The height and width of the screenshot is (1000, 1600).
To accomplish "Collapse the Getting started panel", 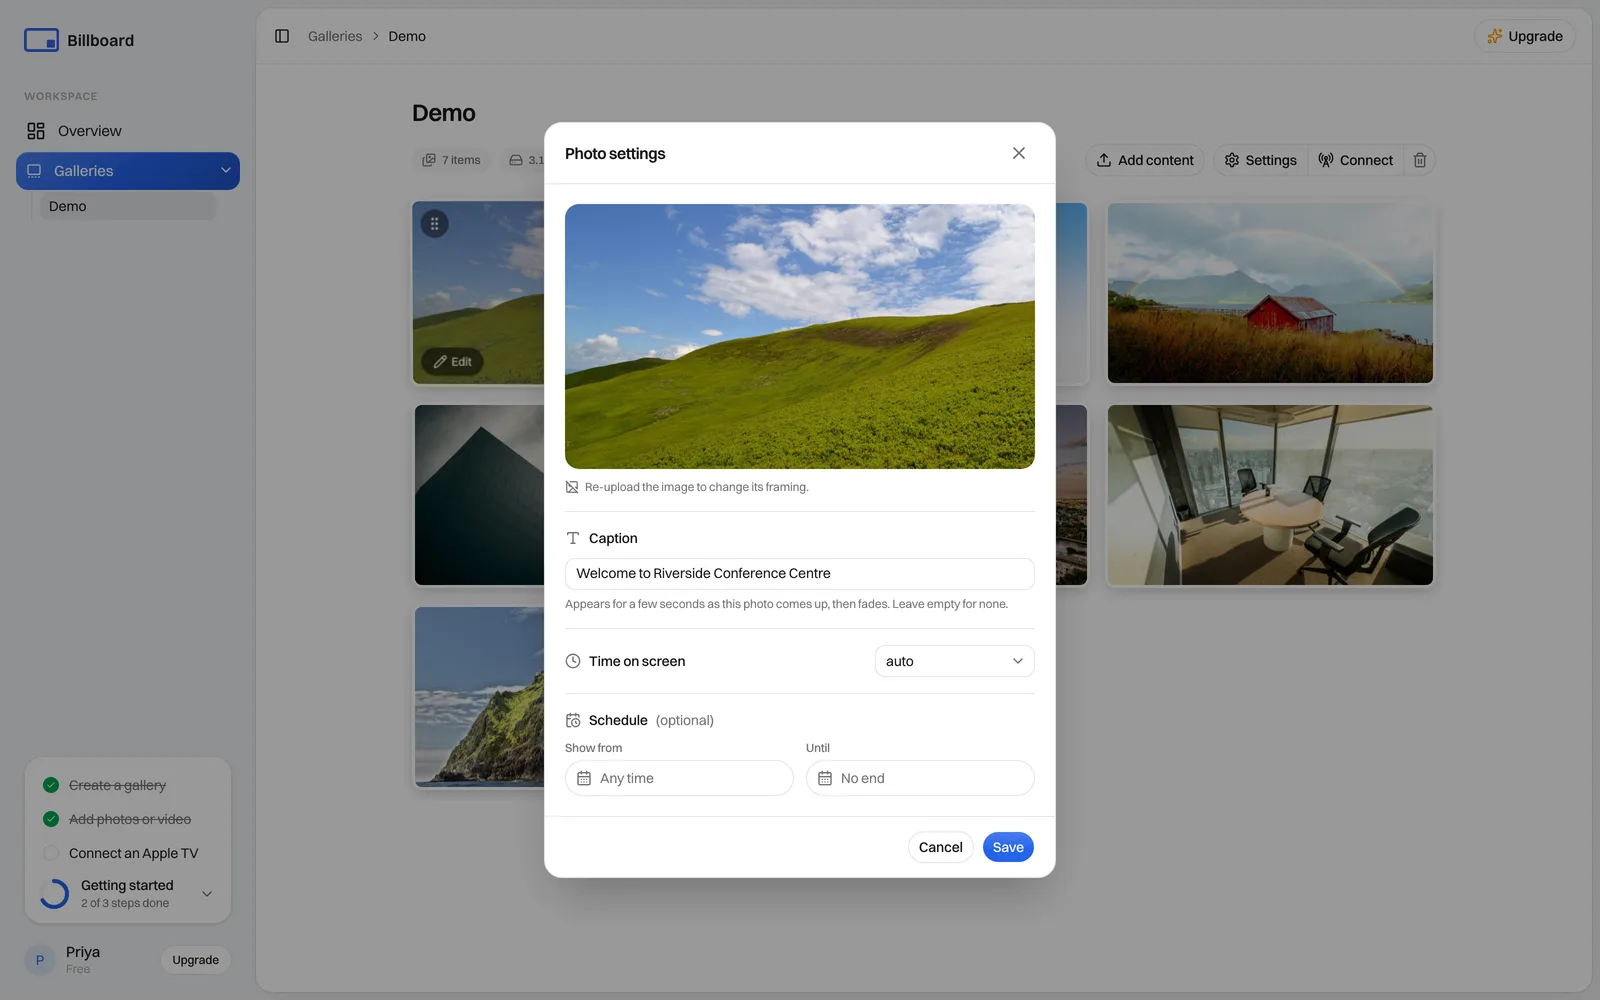I will [207, 894].
